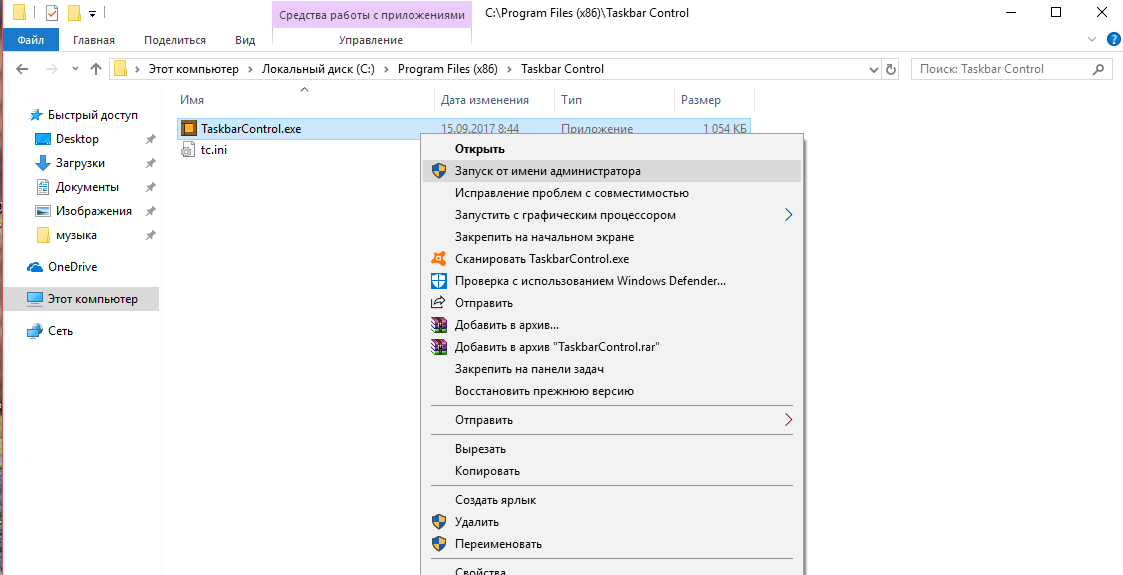Click the WinRAR icon next to 'Добавить в архив...'
This screenshot has height=575, width=1123.
tap(438, 325)
